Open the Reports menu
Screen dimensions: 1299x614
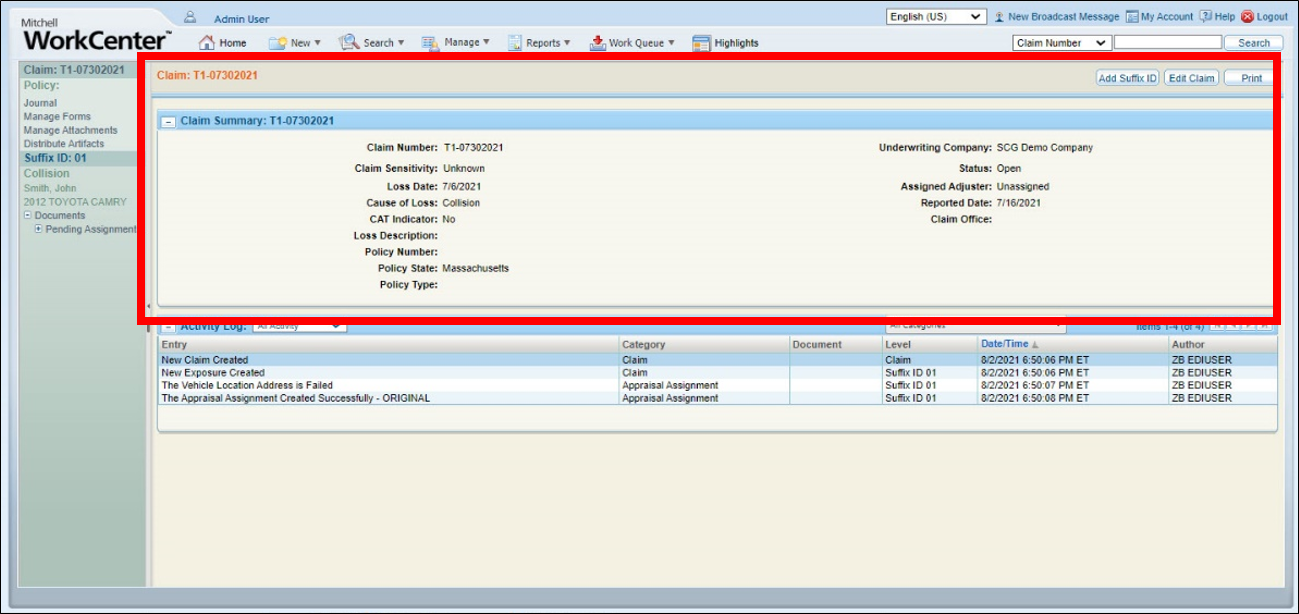539,43
